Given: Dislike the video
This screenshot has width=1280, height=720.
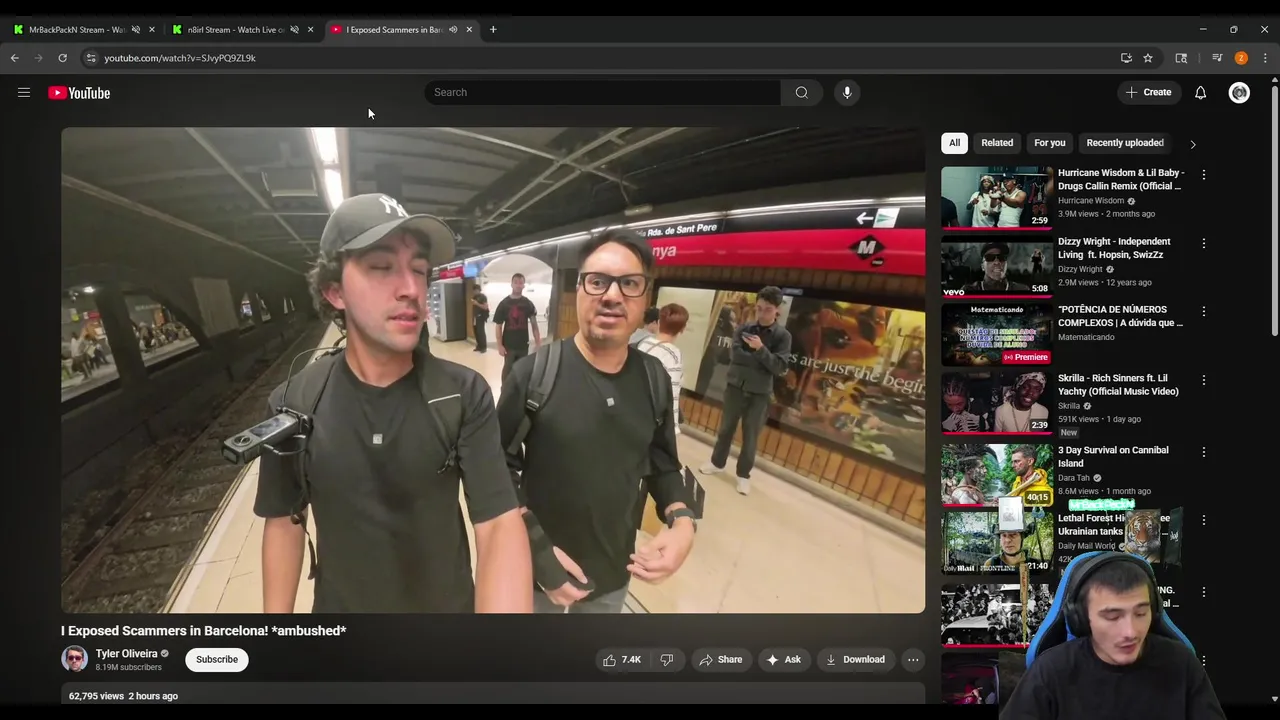Looking at the screenshot, I should click(667, 659).
